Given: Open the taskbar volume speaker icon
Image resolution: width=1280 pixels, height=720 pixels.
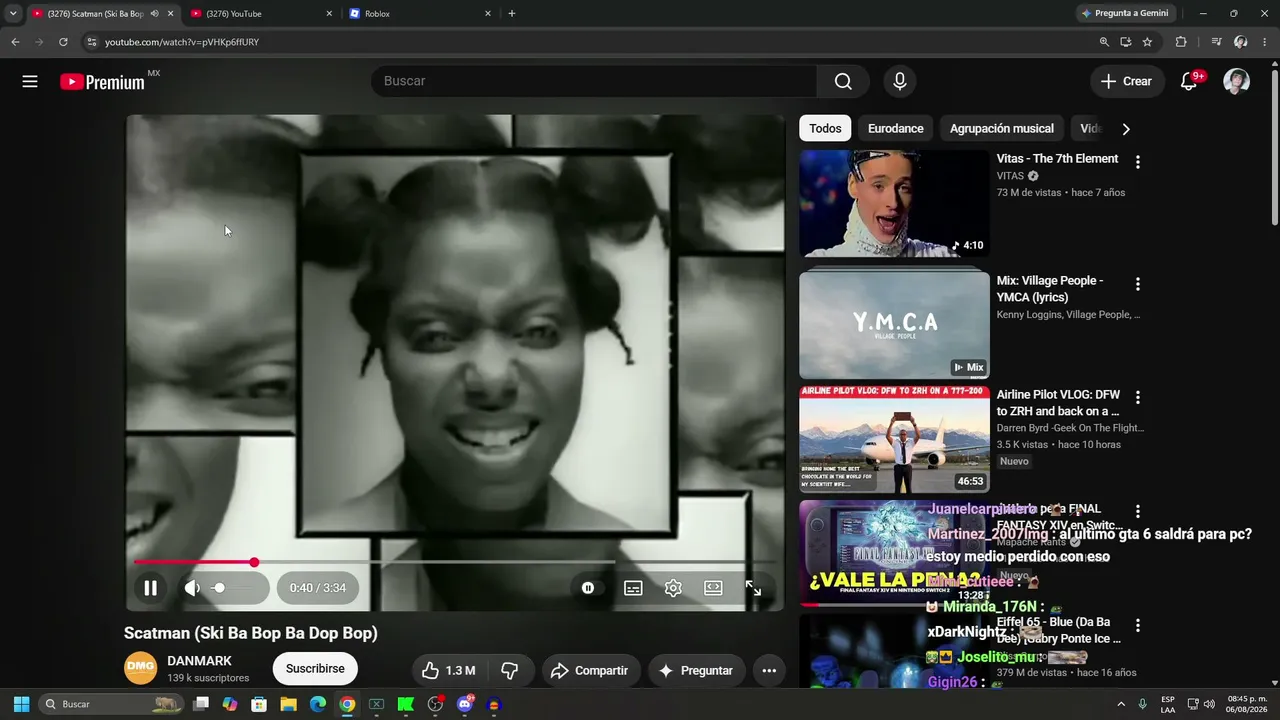Looking at the screenshot, I should click(x=1208, y=704).
